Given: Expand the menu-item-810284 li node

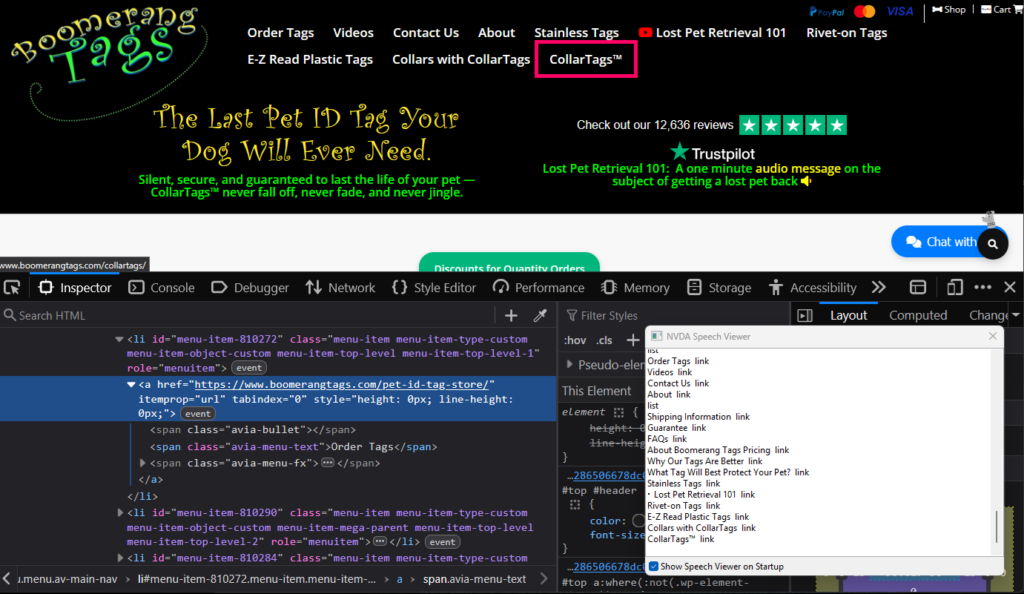Looking at the screenshot, I should pyautogui.click(x=120, y=558).
